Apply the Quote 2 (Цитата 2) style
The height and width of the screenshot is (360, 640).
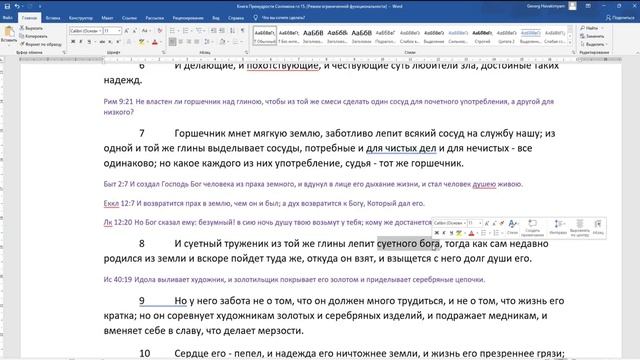coord(507,36)
